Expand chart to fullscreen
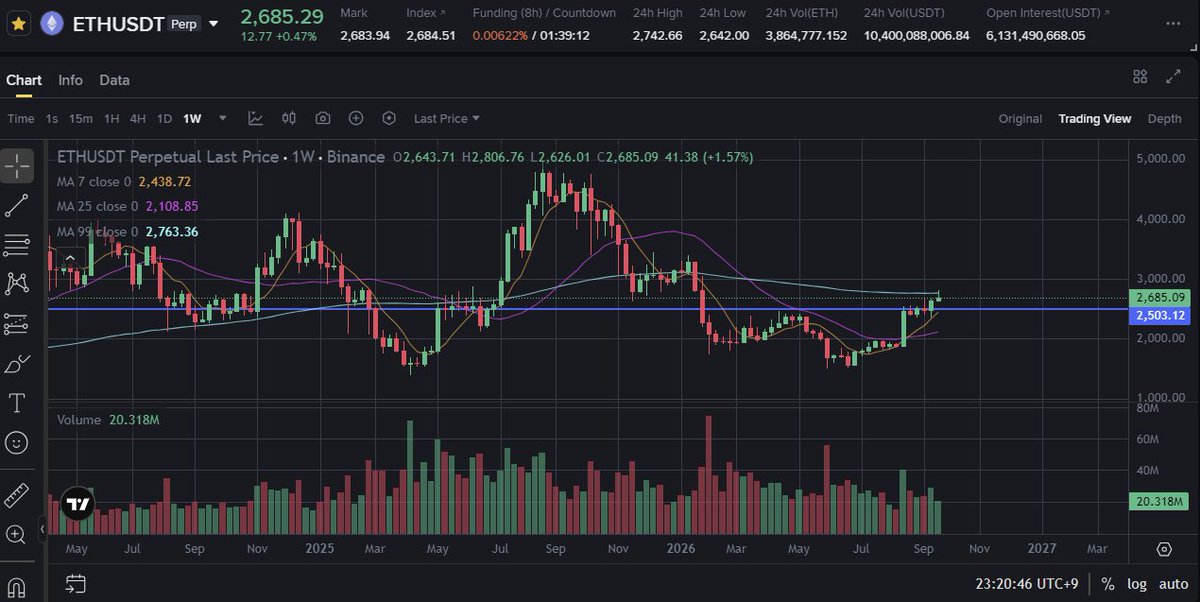1200x602 pixels. [1173, 77]
